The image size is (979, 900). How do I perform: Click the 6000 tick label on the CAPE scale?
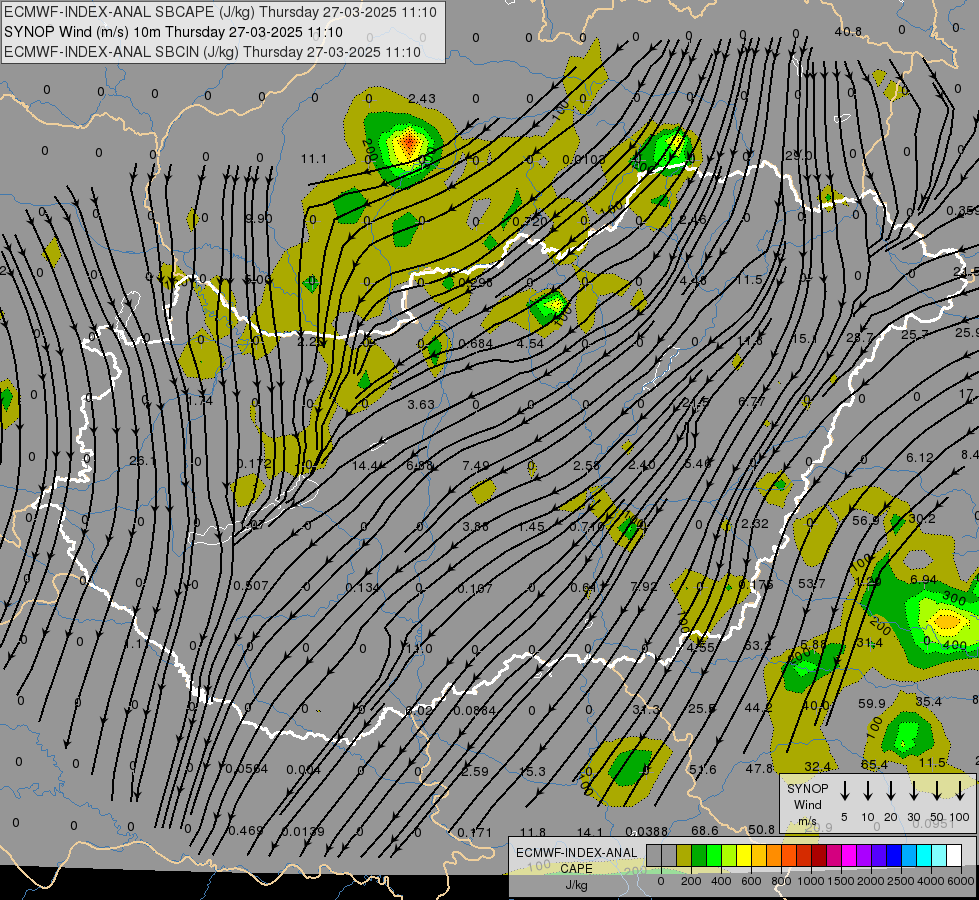click(961, 881)
